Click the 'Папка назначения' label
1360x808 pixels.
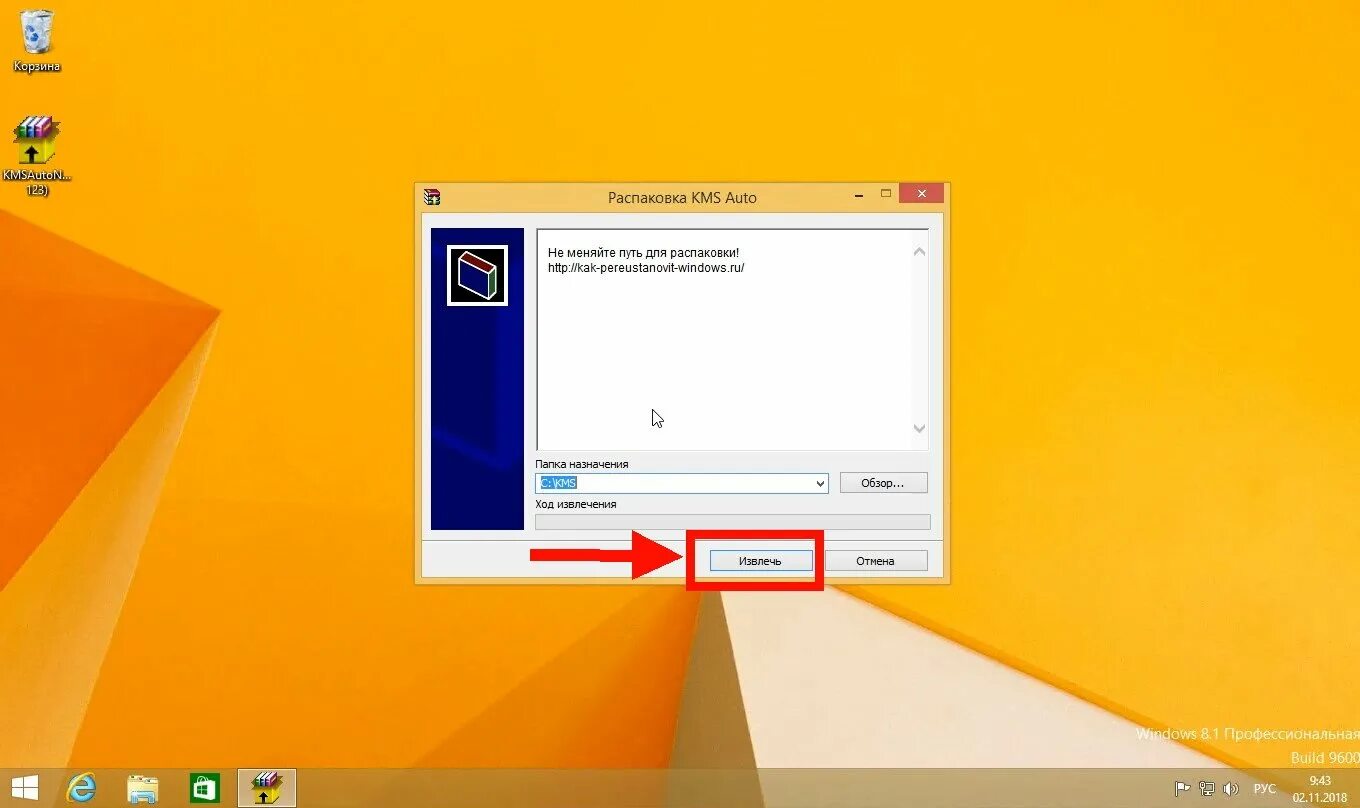(582, 464)
